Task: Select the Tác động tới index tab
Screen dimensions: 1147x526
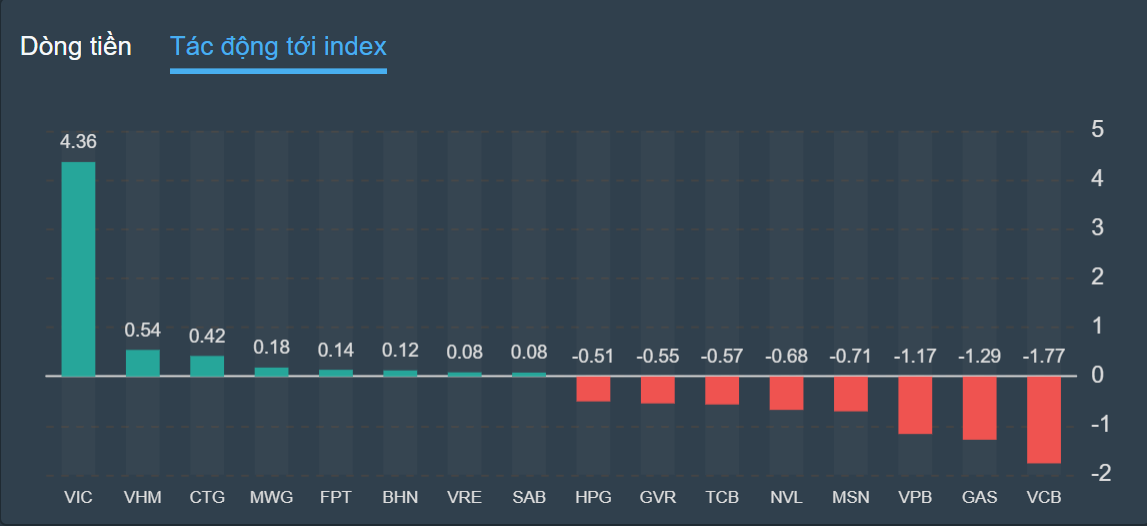Action: point(278,46)
